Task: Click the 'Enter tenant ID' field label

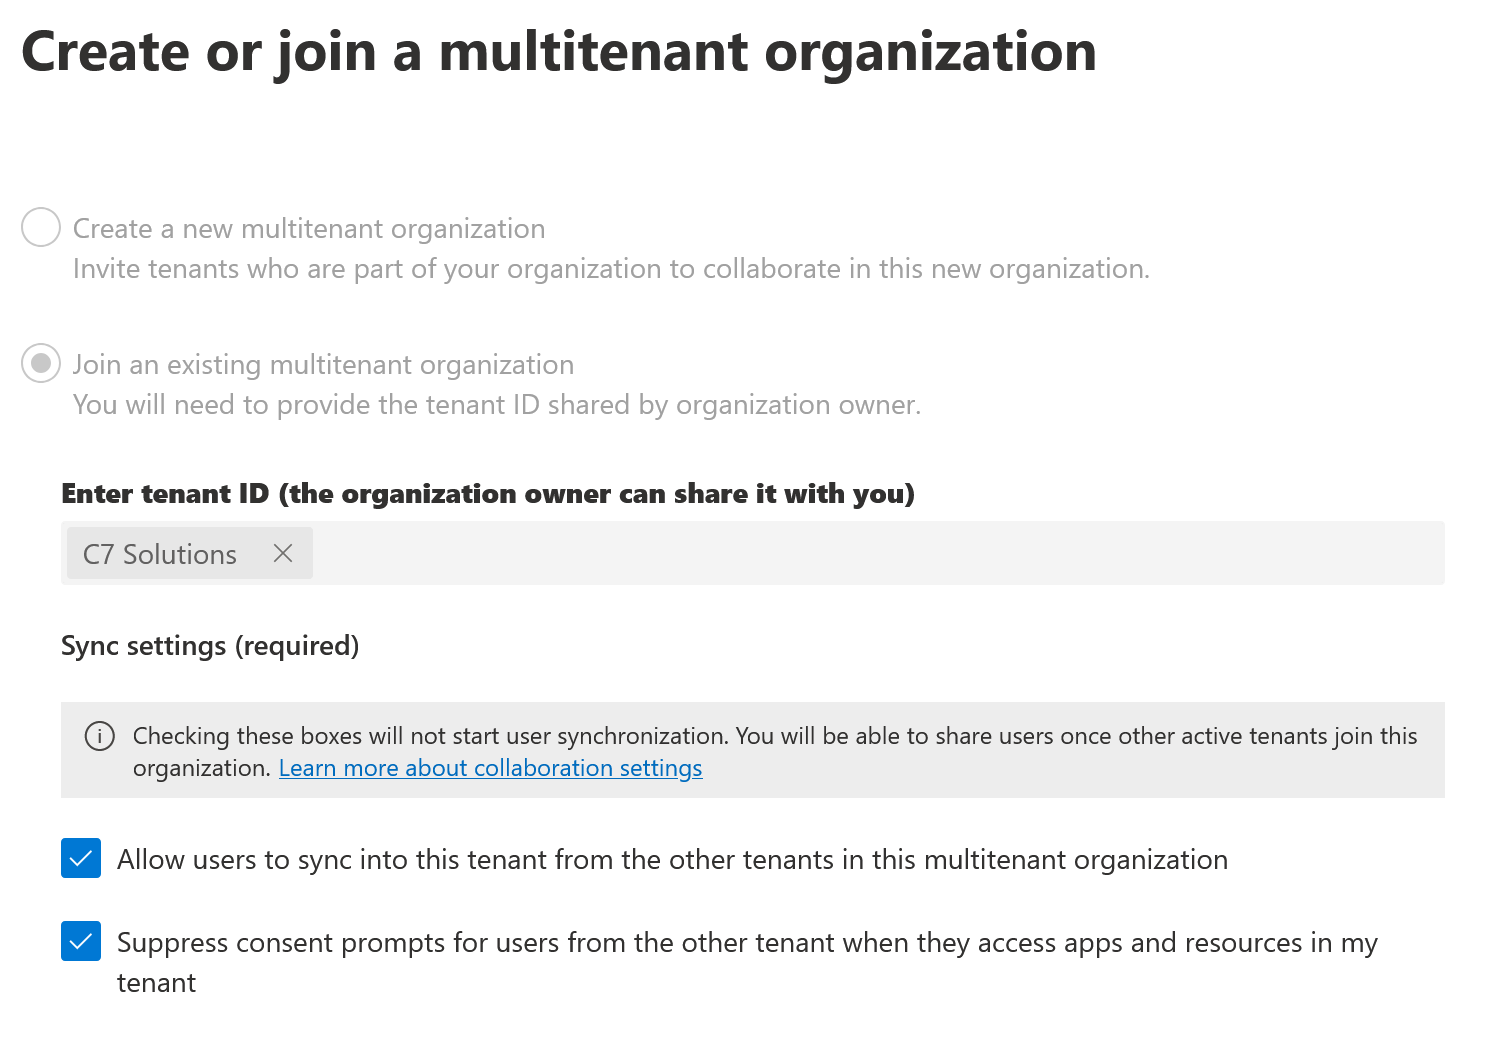Action: (x=488, y=494)
